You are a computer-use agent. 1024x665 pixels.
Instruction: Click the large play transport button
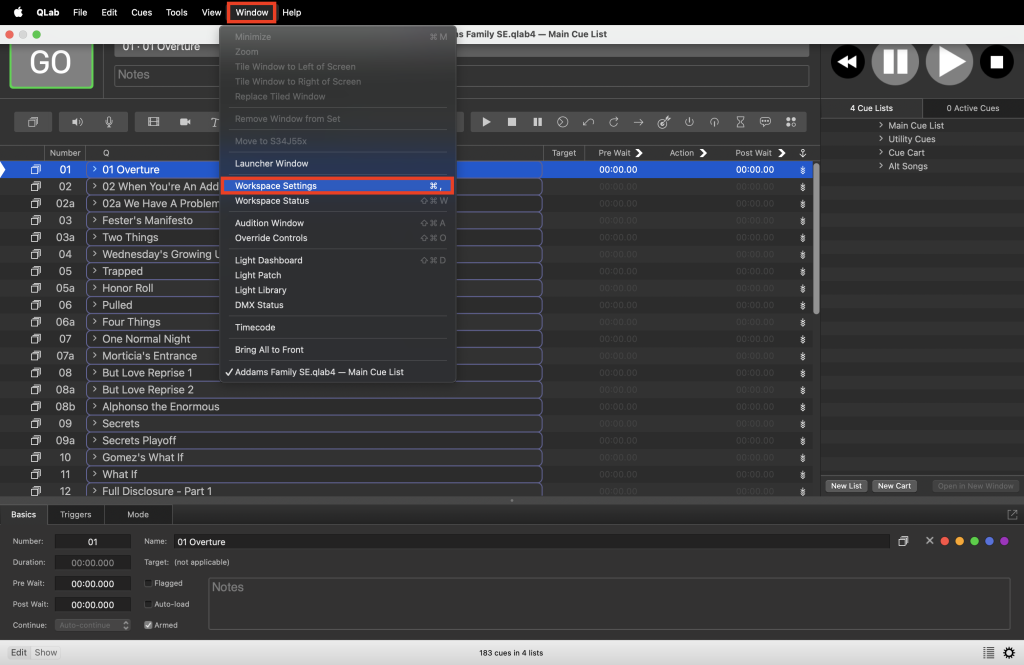[950, 62]
